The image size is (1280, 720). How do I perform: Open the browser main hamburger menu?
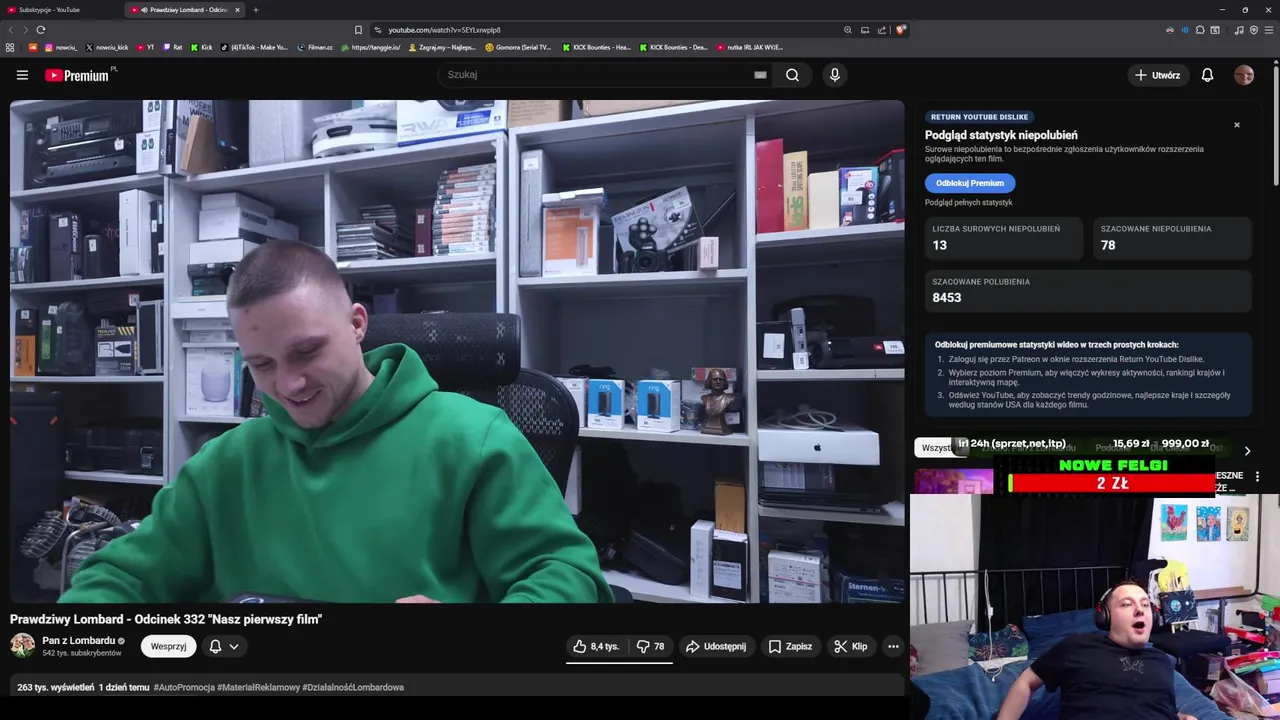coord(1269,30)
